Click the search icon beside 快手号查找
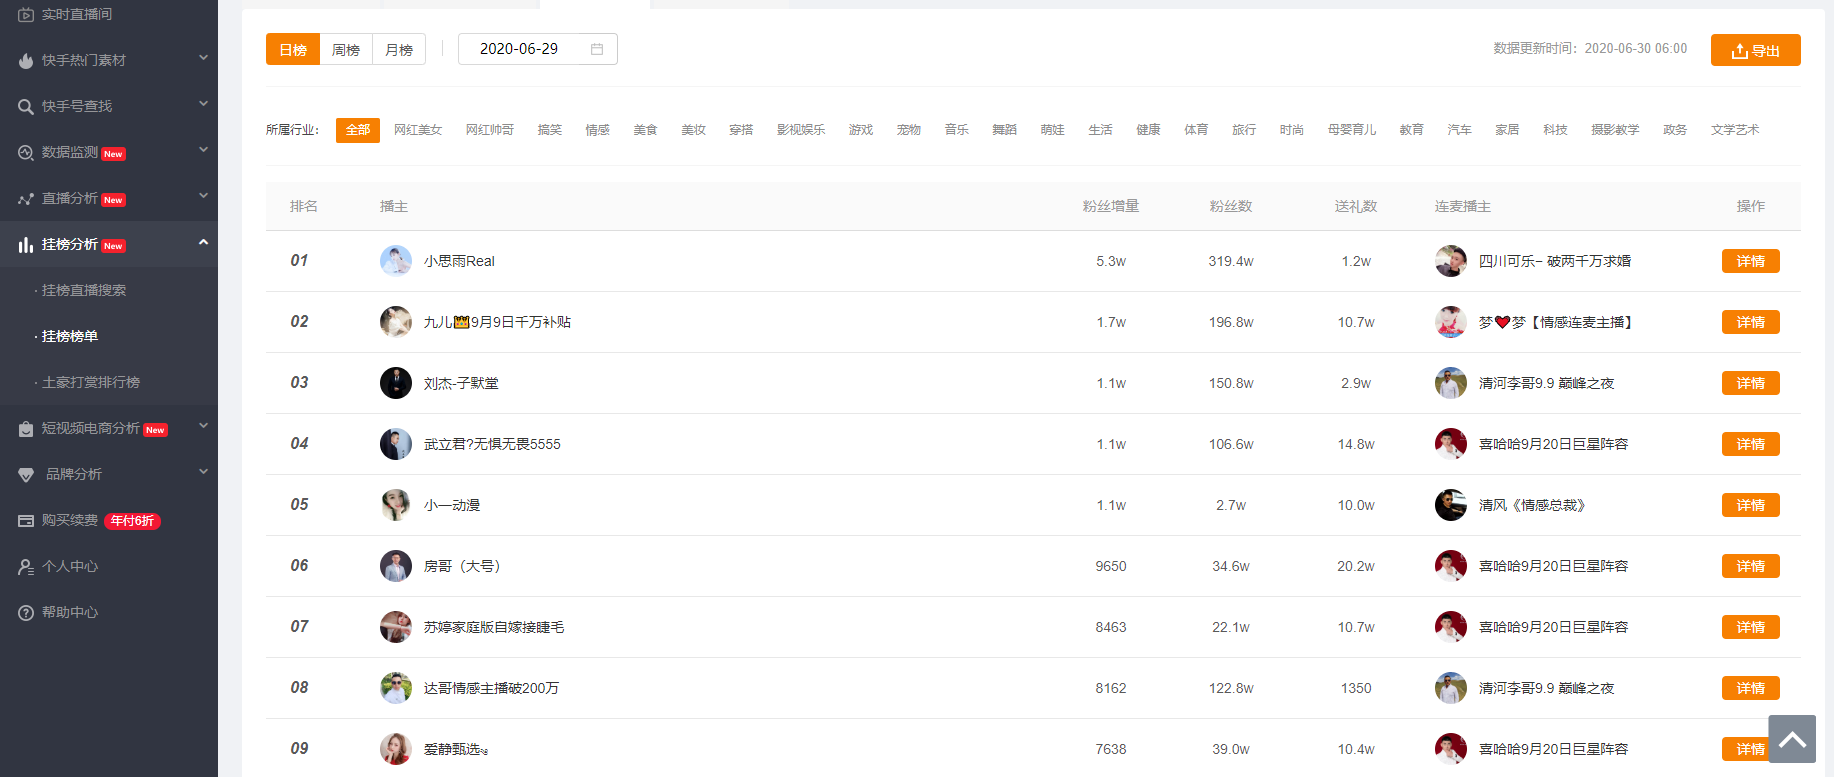The image size is (1834, 777). tap(26, 107)
